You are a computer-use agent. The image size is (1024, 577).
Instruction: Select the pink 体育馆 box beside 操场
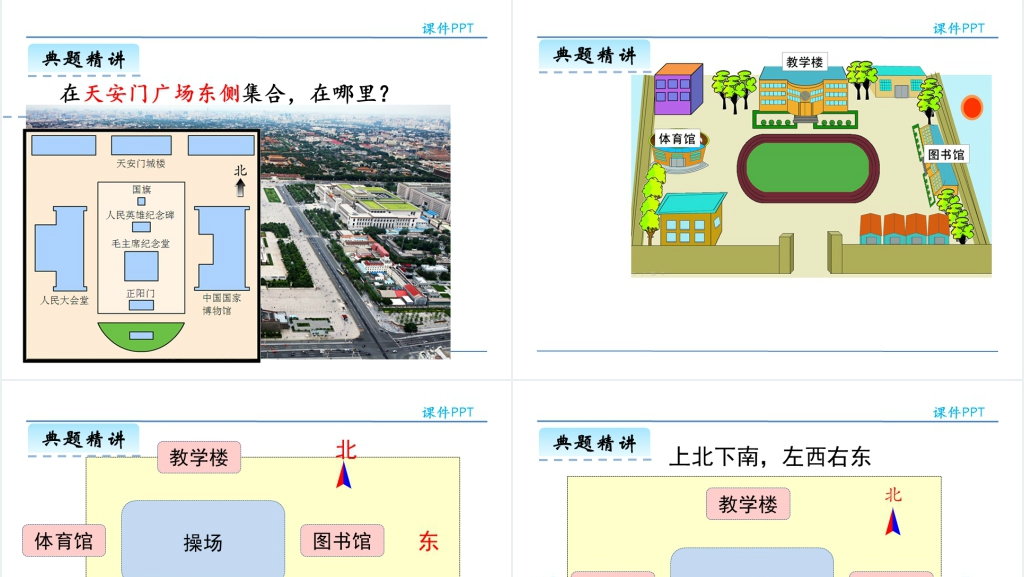pyautogui.click(x=64, y=541)
